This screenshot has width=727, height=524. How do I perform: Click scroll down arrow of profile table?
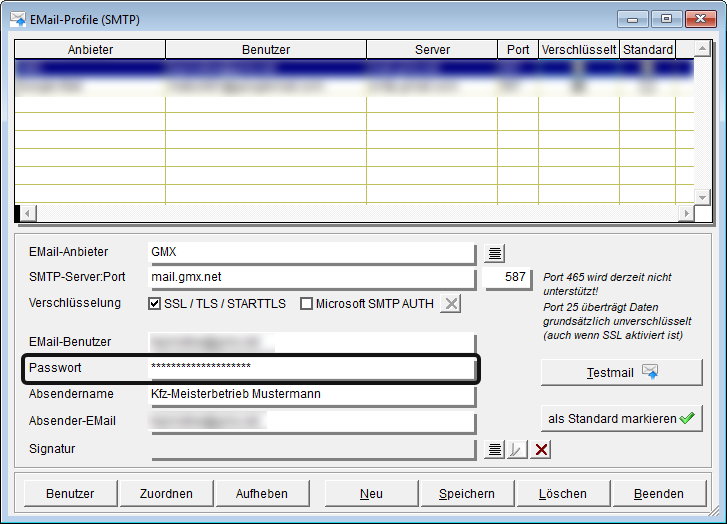[x=702, y=197]
